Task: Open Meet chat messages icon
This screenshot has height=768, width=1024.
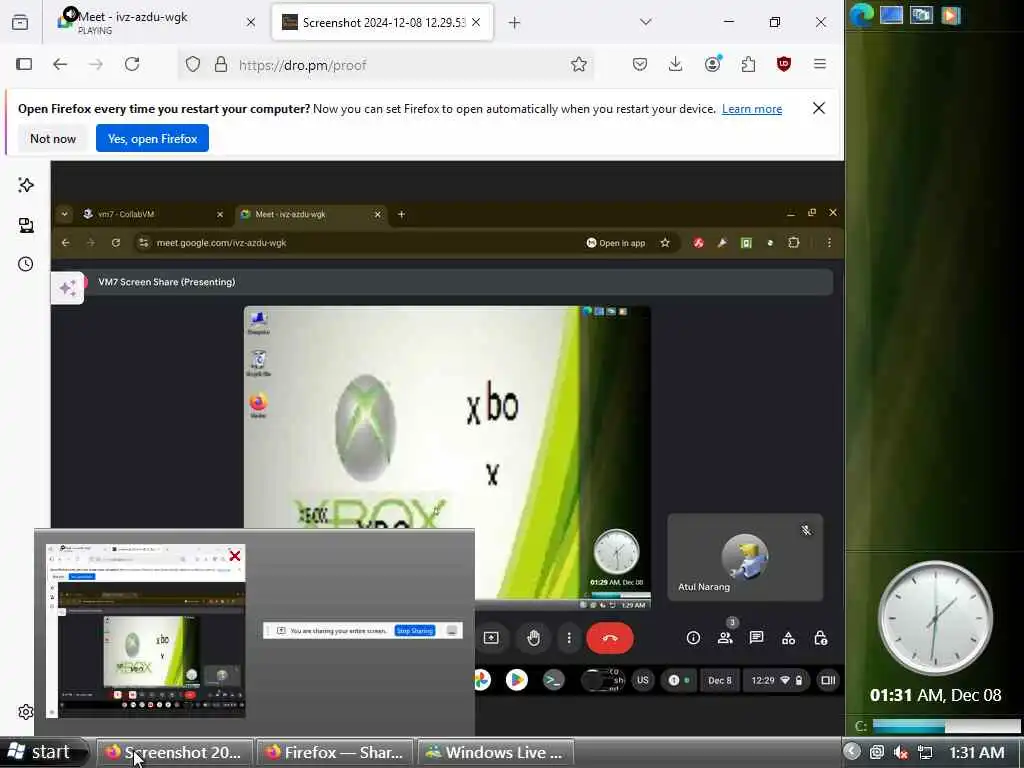Action: pos(756,637)
